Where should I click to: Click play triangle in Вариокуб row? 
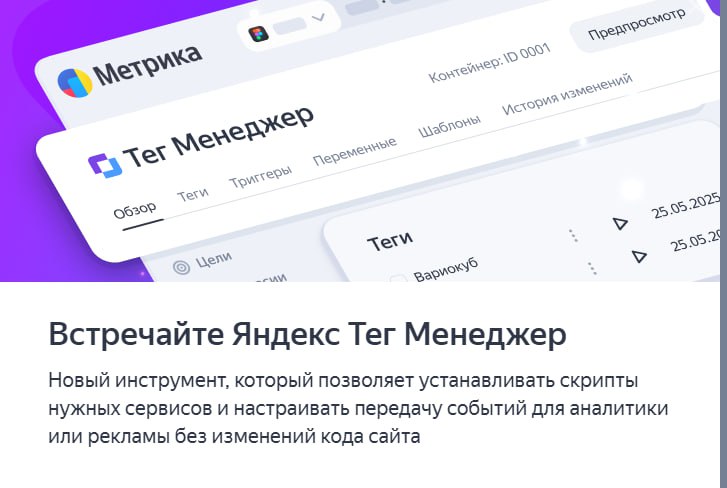pos(639,256)
